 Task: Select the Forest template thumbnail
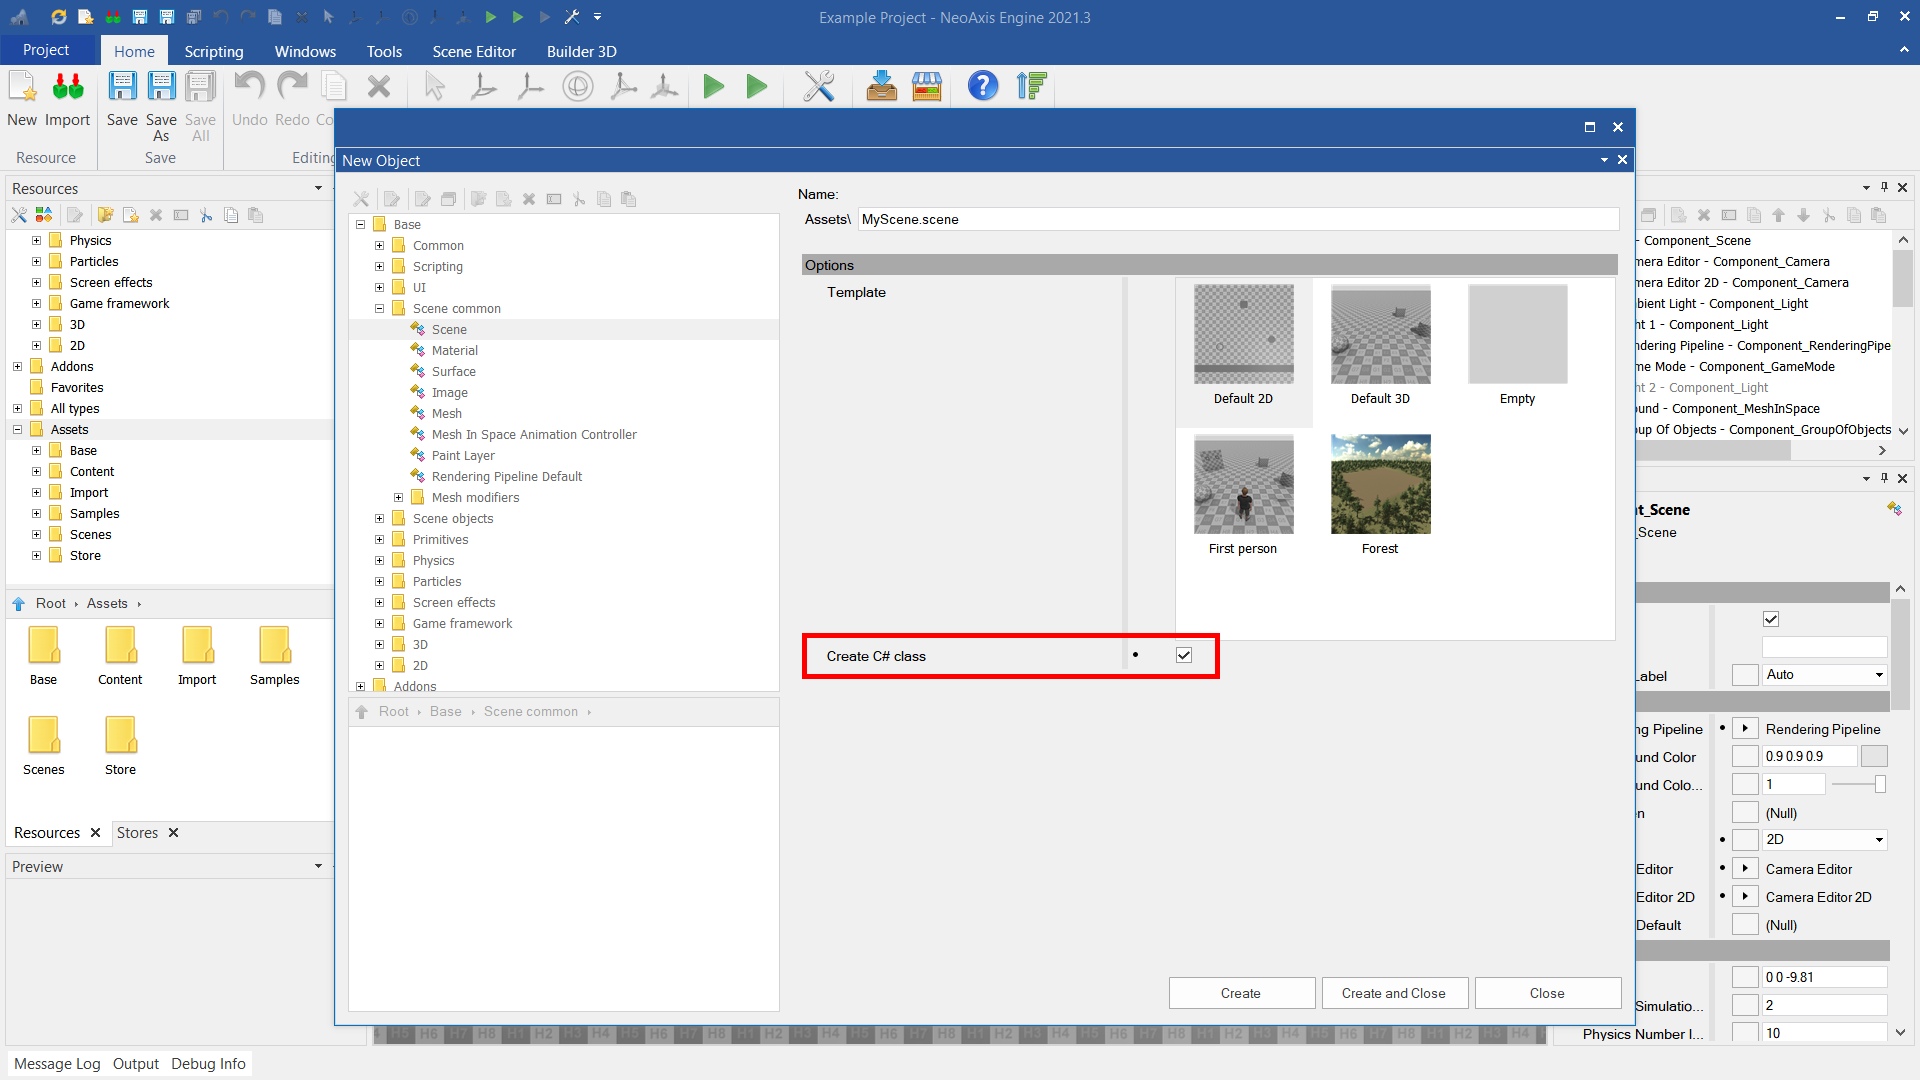click(1380, 485)
